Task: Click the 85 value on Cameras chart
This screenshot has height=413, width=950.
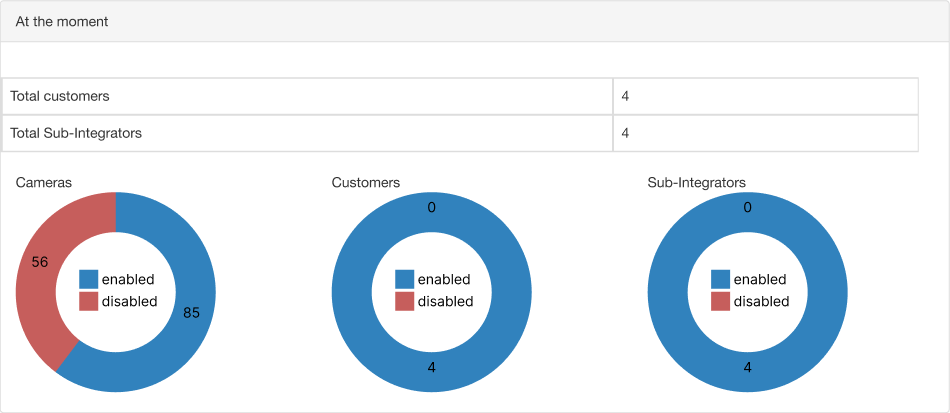Action: tap(191, 312)
